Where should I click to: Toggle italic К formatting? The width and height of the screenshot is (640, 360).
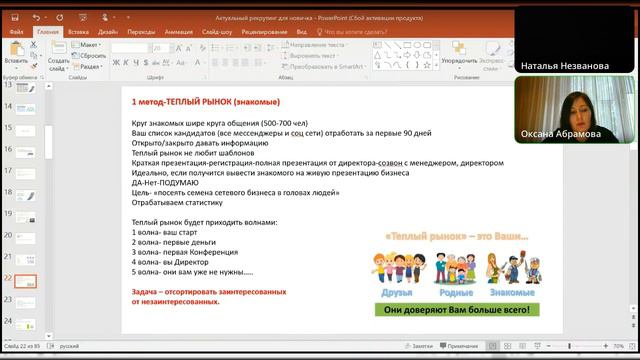pos(126,62)
